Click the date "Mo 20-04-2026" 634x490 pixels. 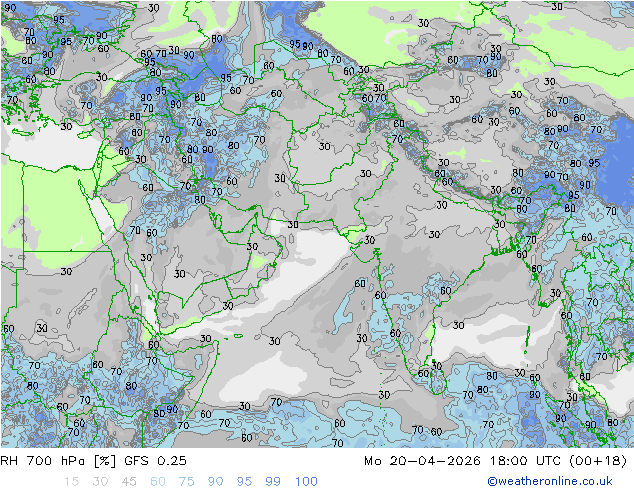click(x=422, y=461)
